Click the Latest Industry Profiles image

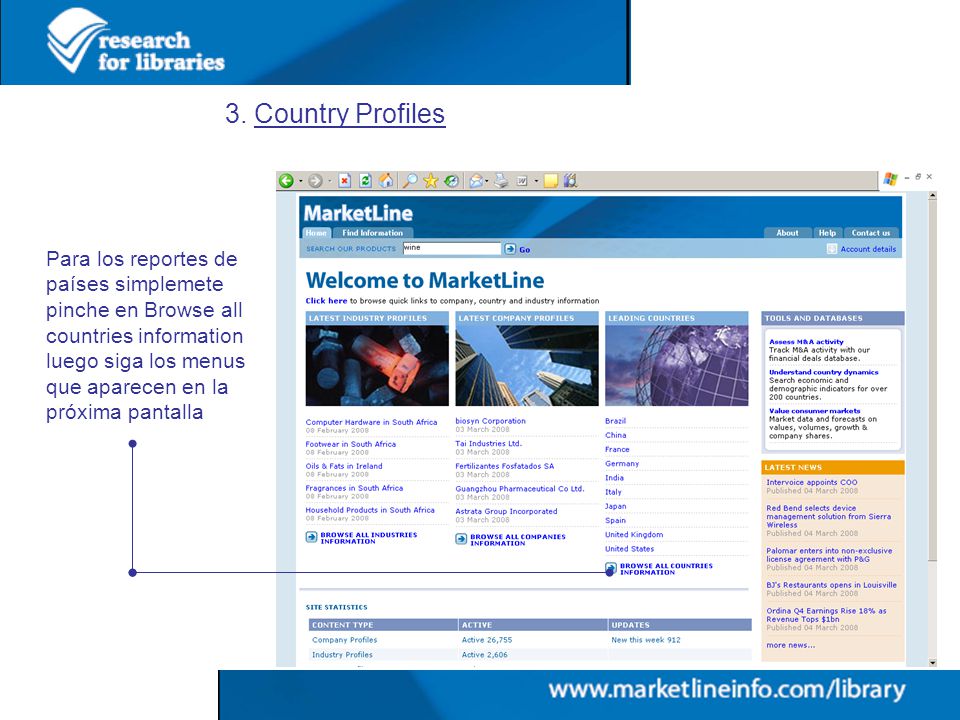[377, 366]
